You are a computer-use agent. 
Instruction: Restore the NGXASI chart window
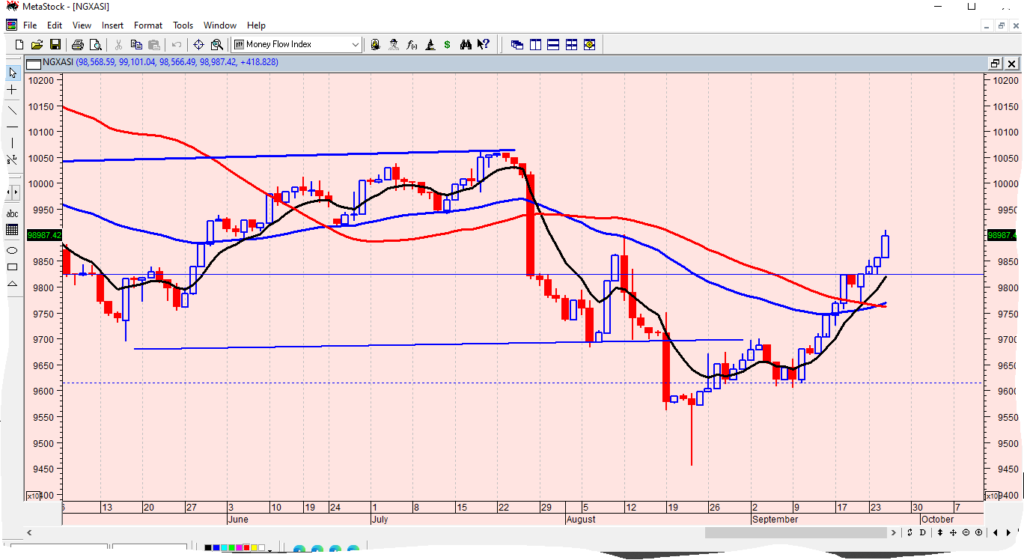coord(994,62)
